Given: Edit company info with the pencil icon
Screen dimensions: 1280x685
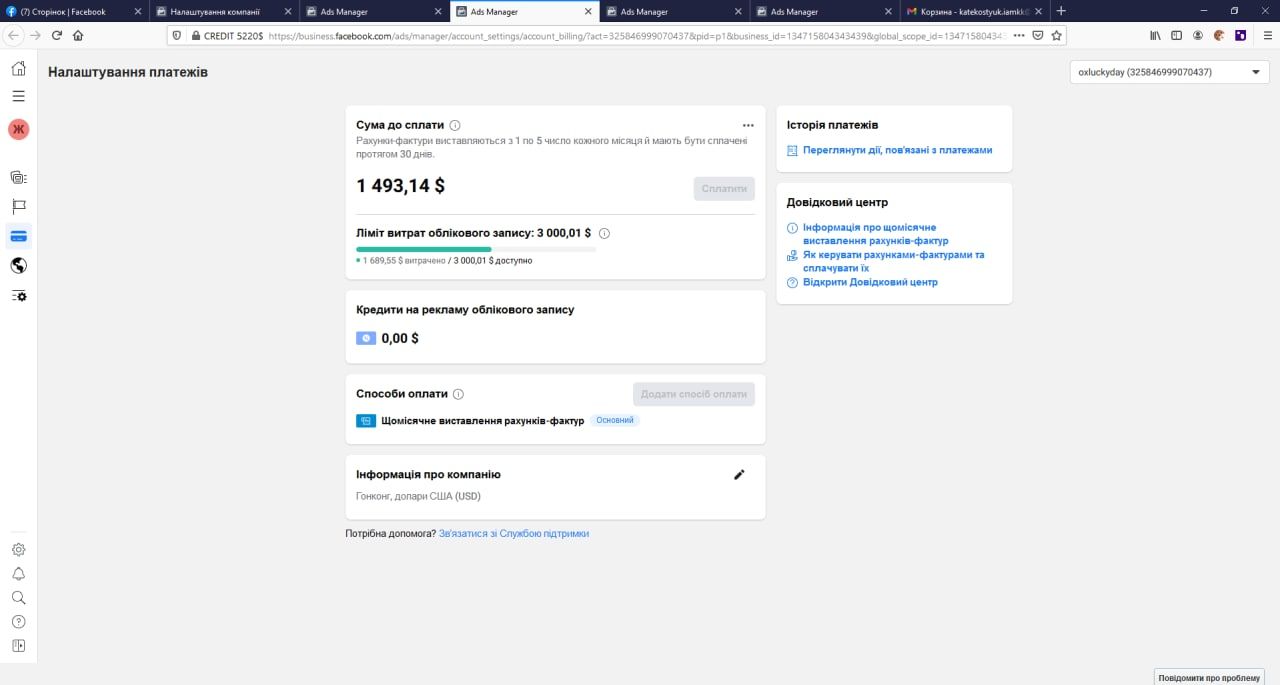Looking at the screenshot, I should click(740, 474).
